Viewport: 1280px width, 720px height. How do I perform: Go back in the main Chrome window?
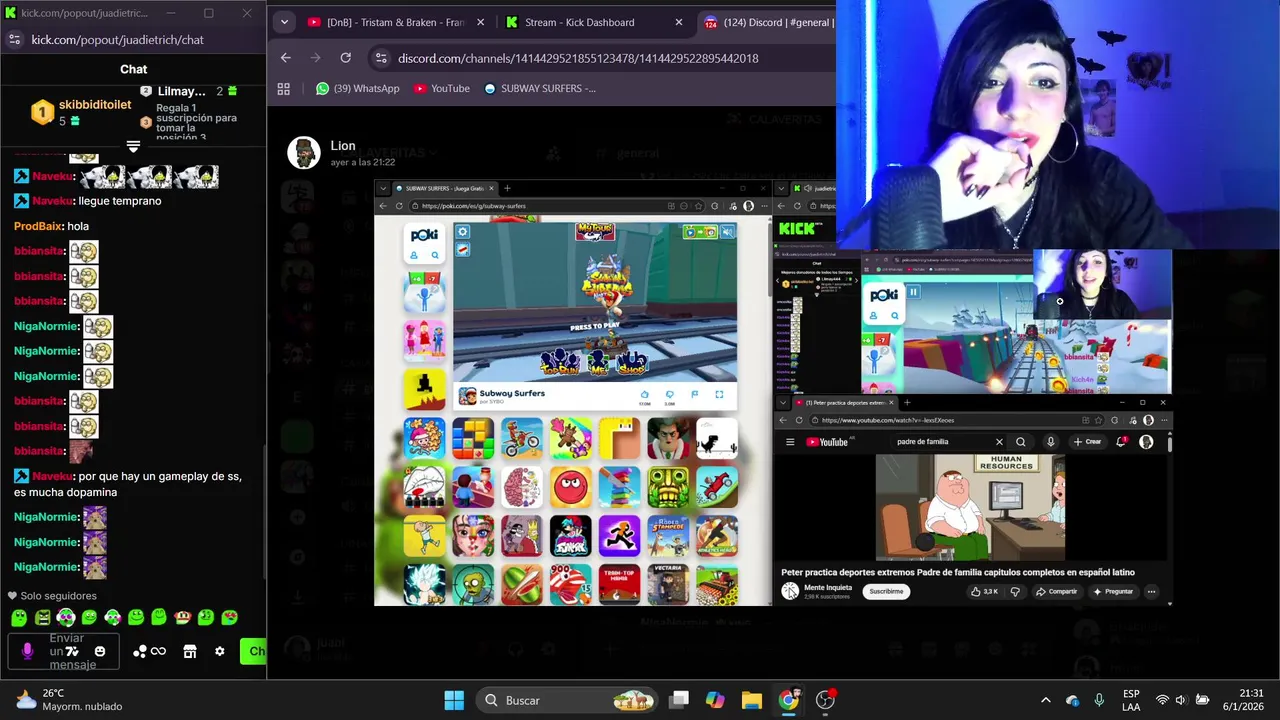(286, 58)
